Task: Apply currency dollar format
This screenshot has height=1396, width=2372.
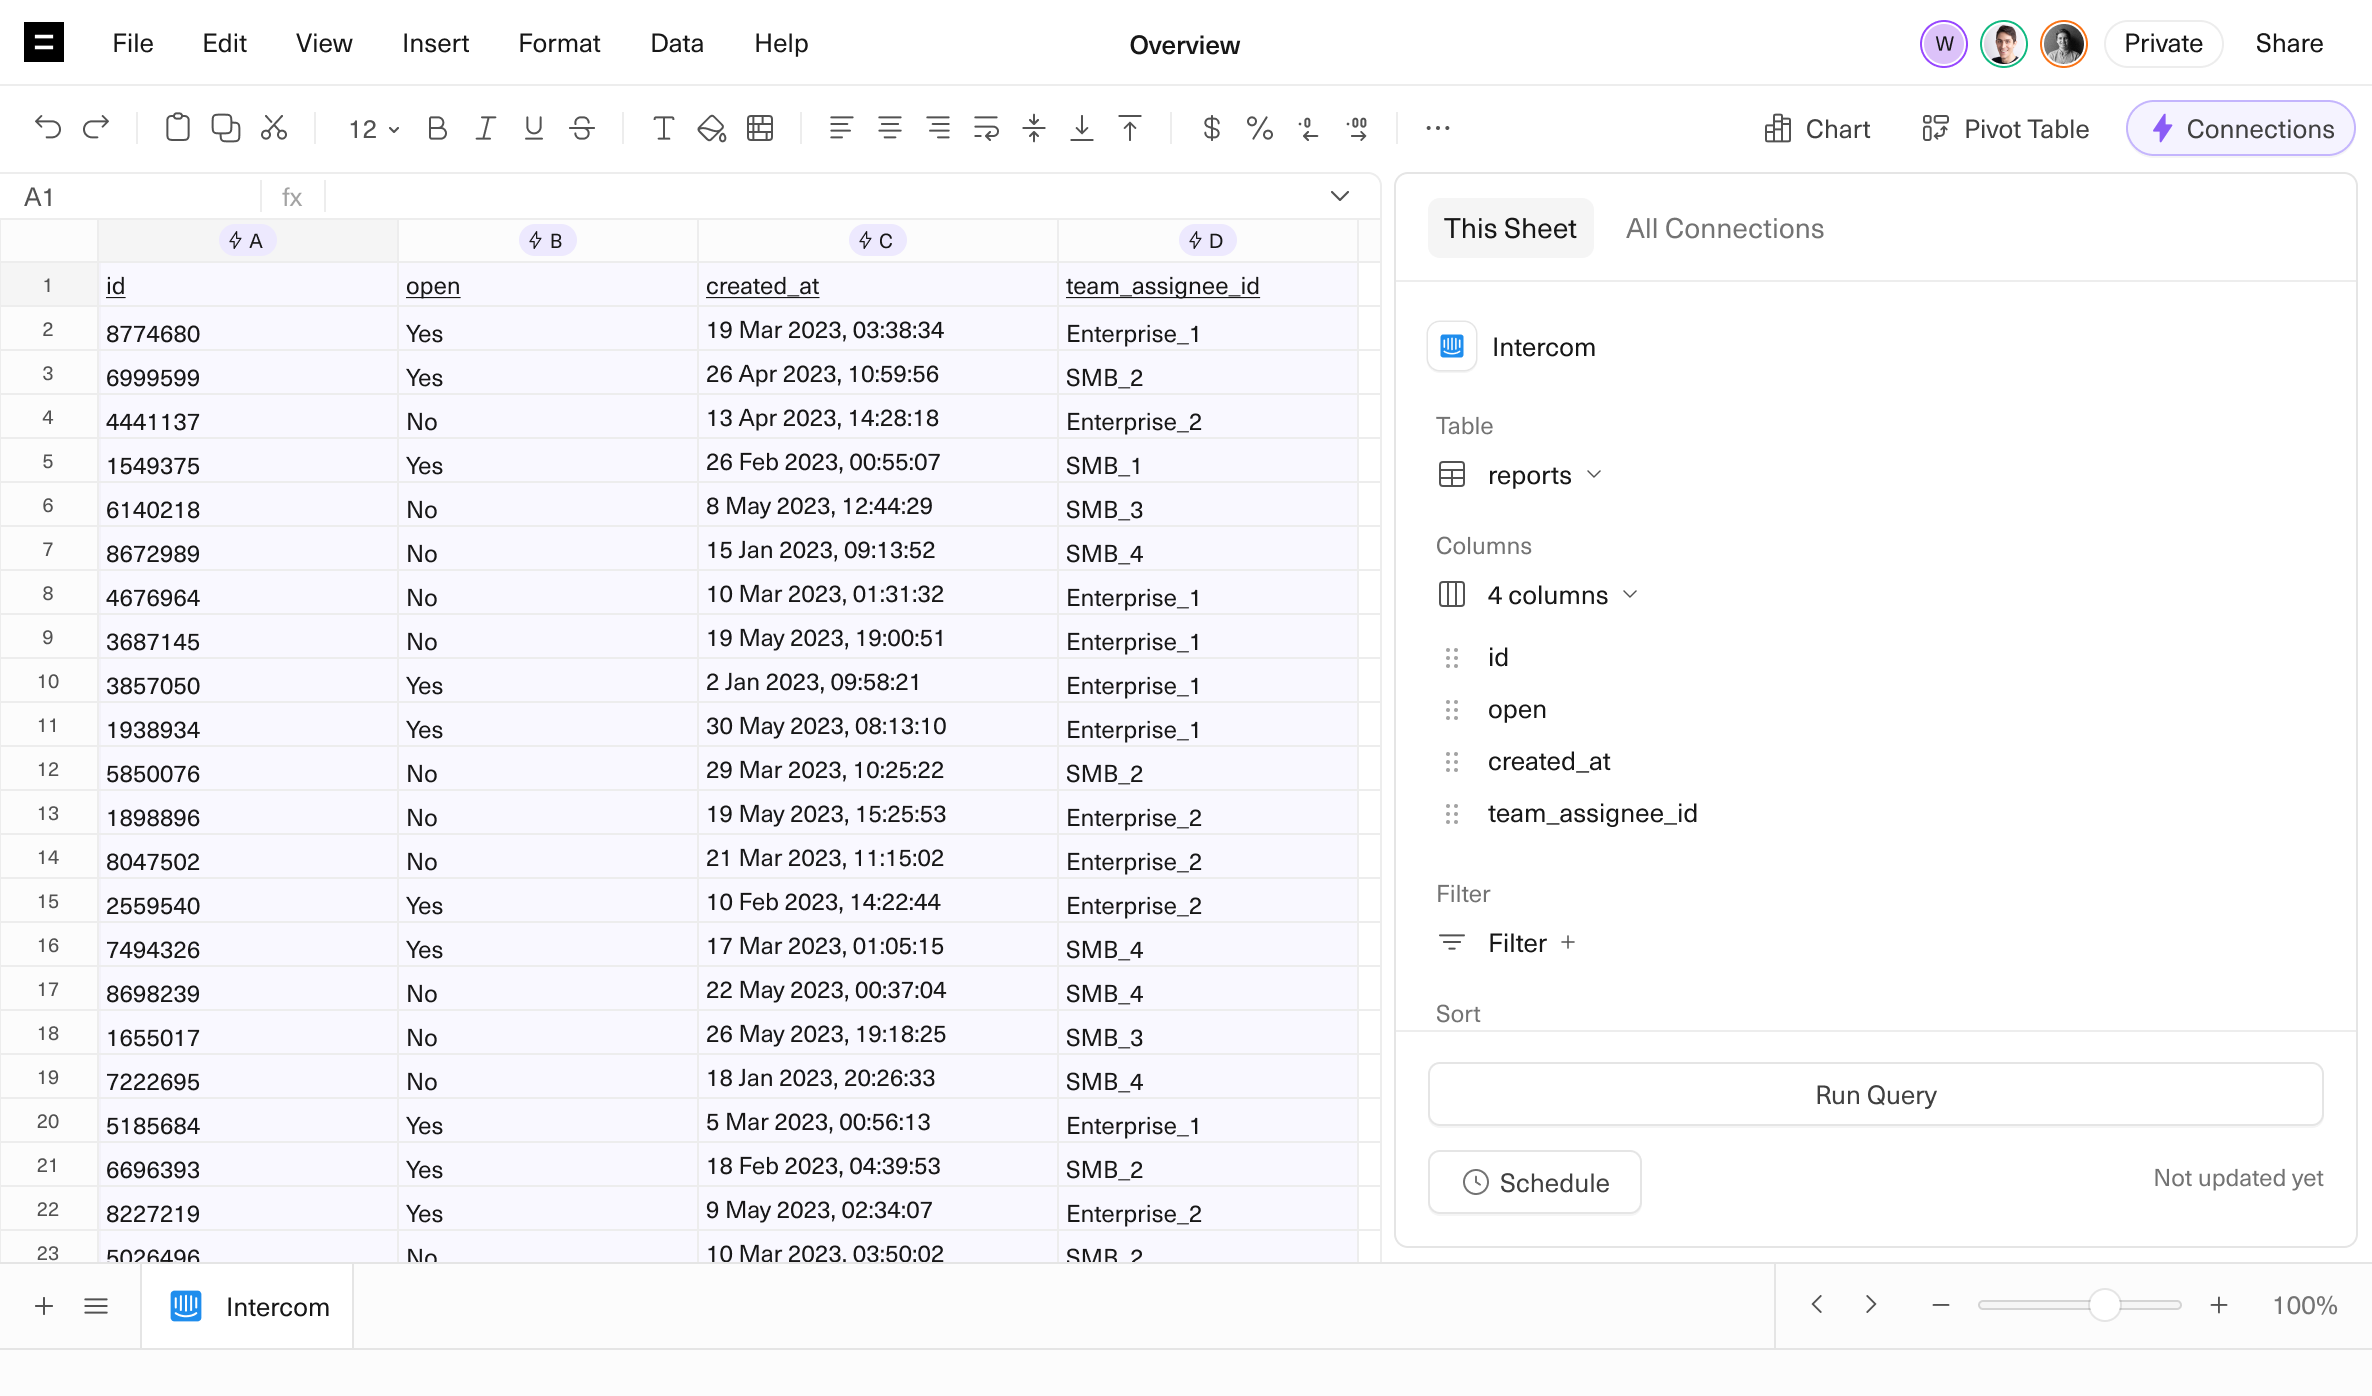Action: point(1211,128)
